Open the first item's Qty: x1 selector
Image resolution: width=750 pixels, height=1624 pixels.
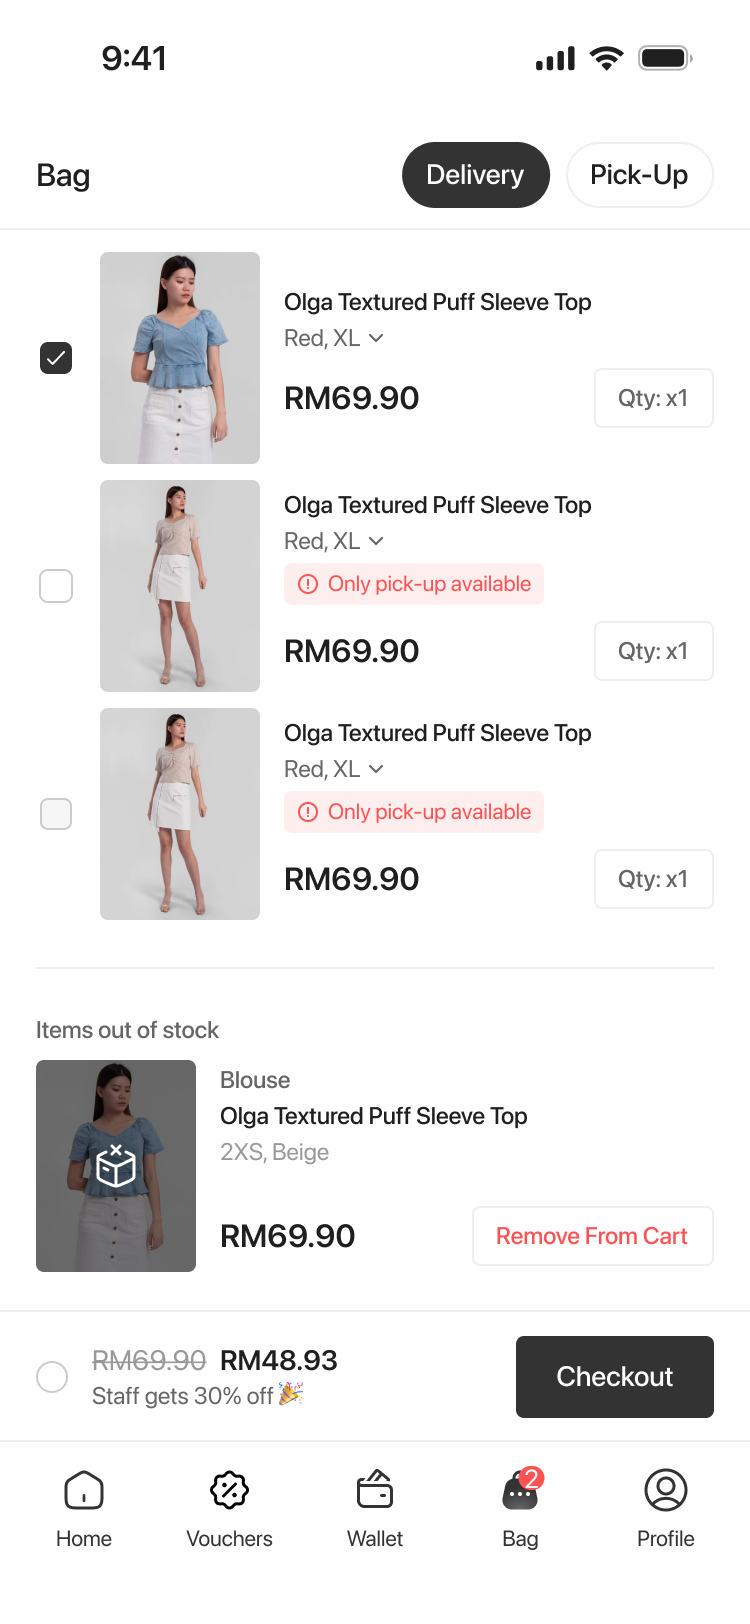coord(653,398)
